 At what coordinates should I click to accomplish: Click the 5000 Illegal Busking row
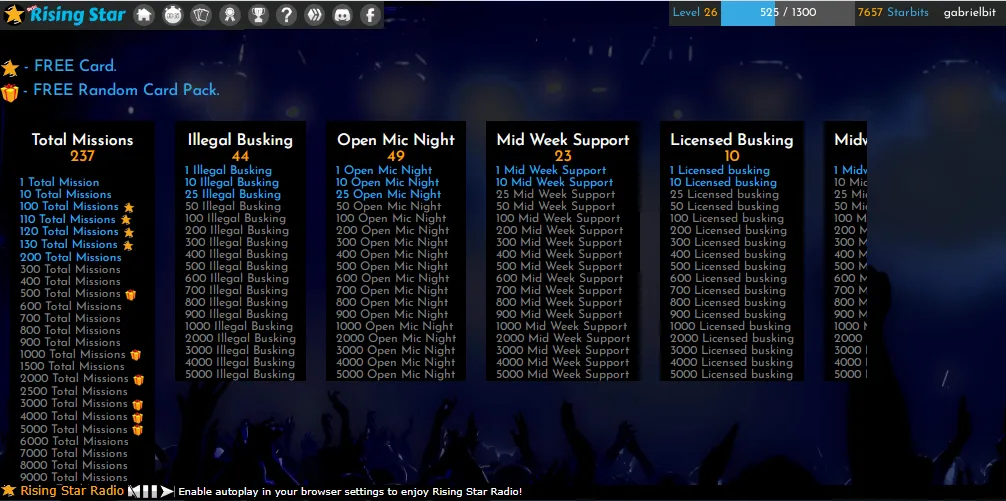coord(240,374)
